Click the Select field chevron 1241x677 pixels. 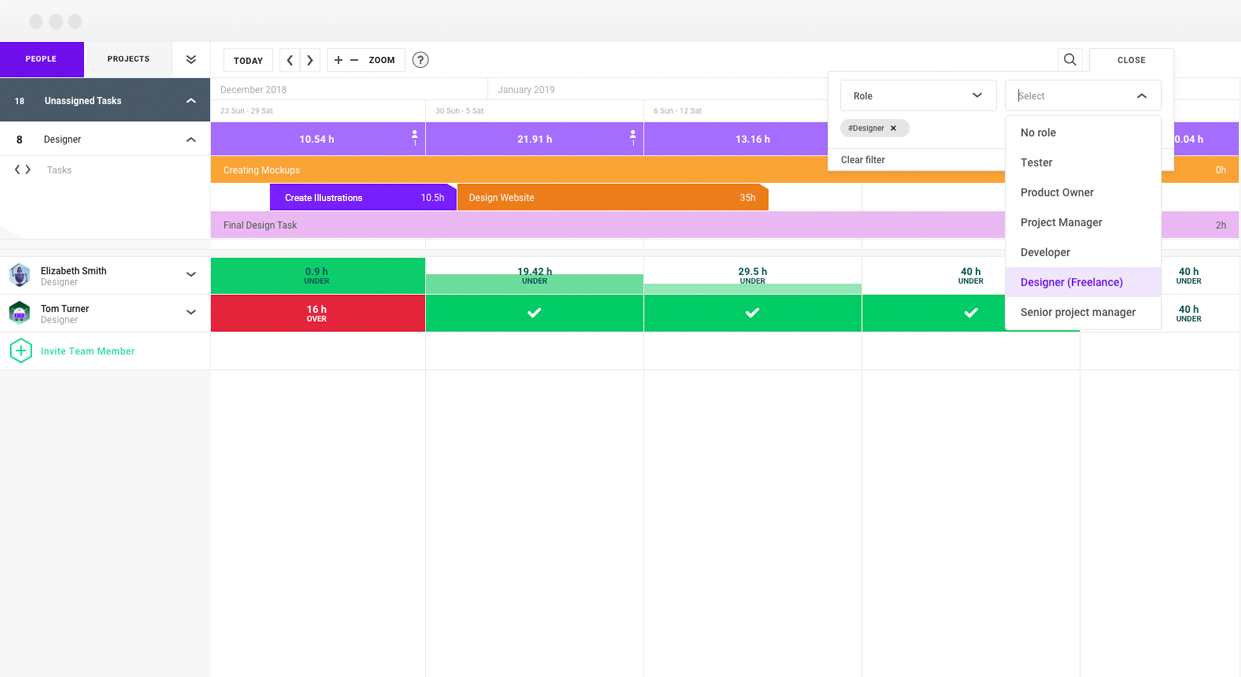tap(1141, 96)
